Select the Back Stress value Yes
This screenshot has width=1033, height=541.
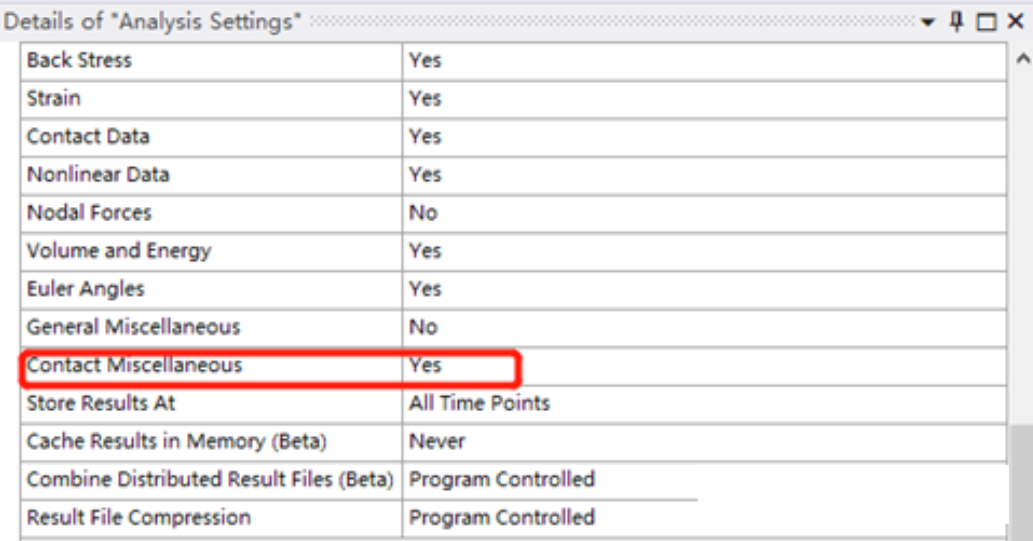(x=704, y=61)
